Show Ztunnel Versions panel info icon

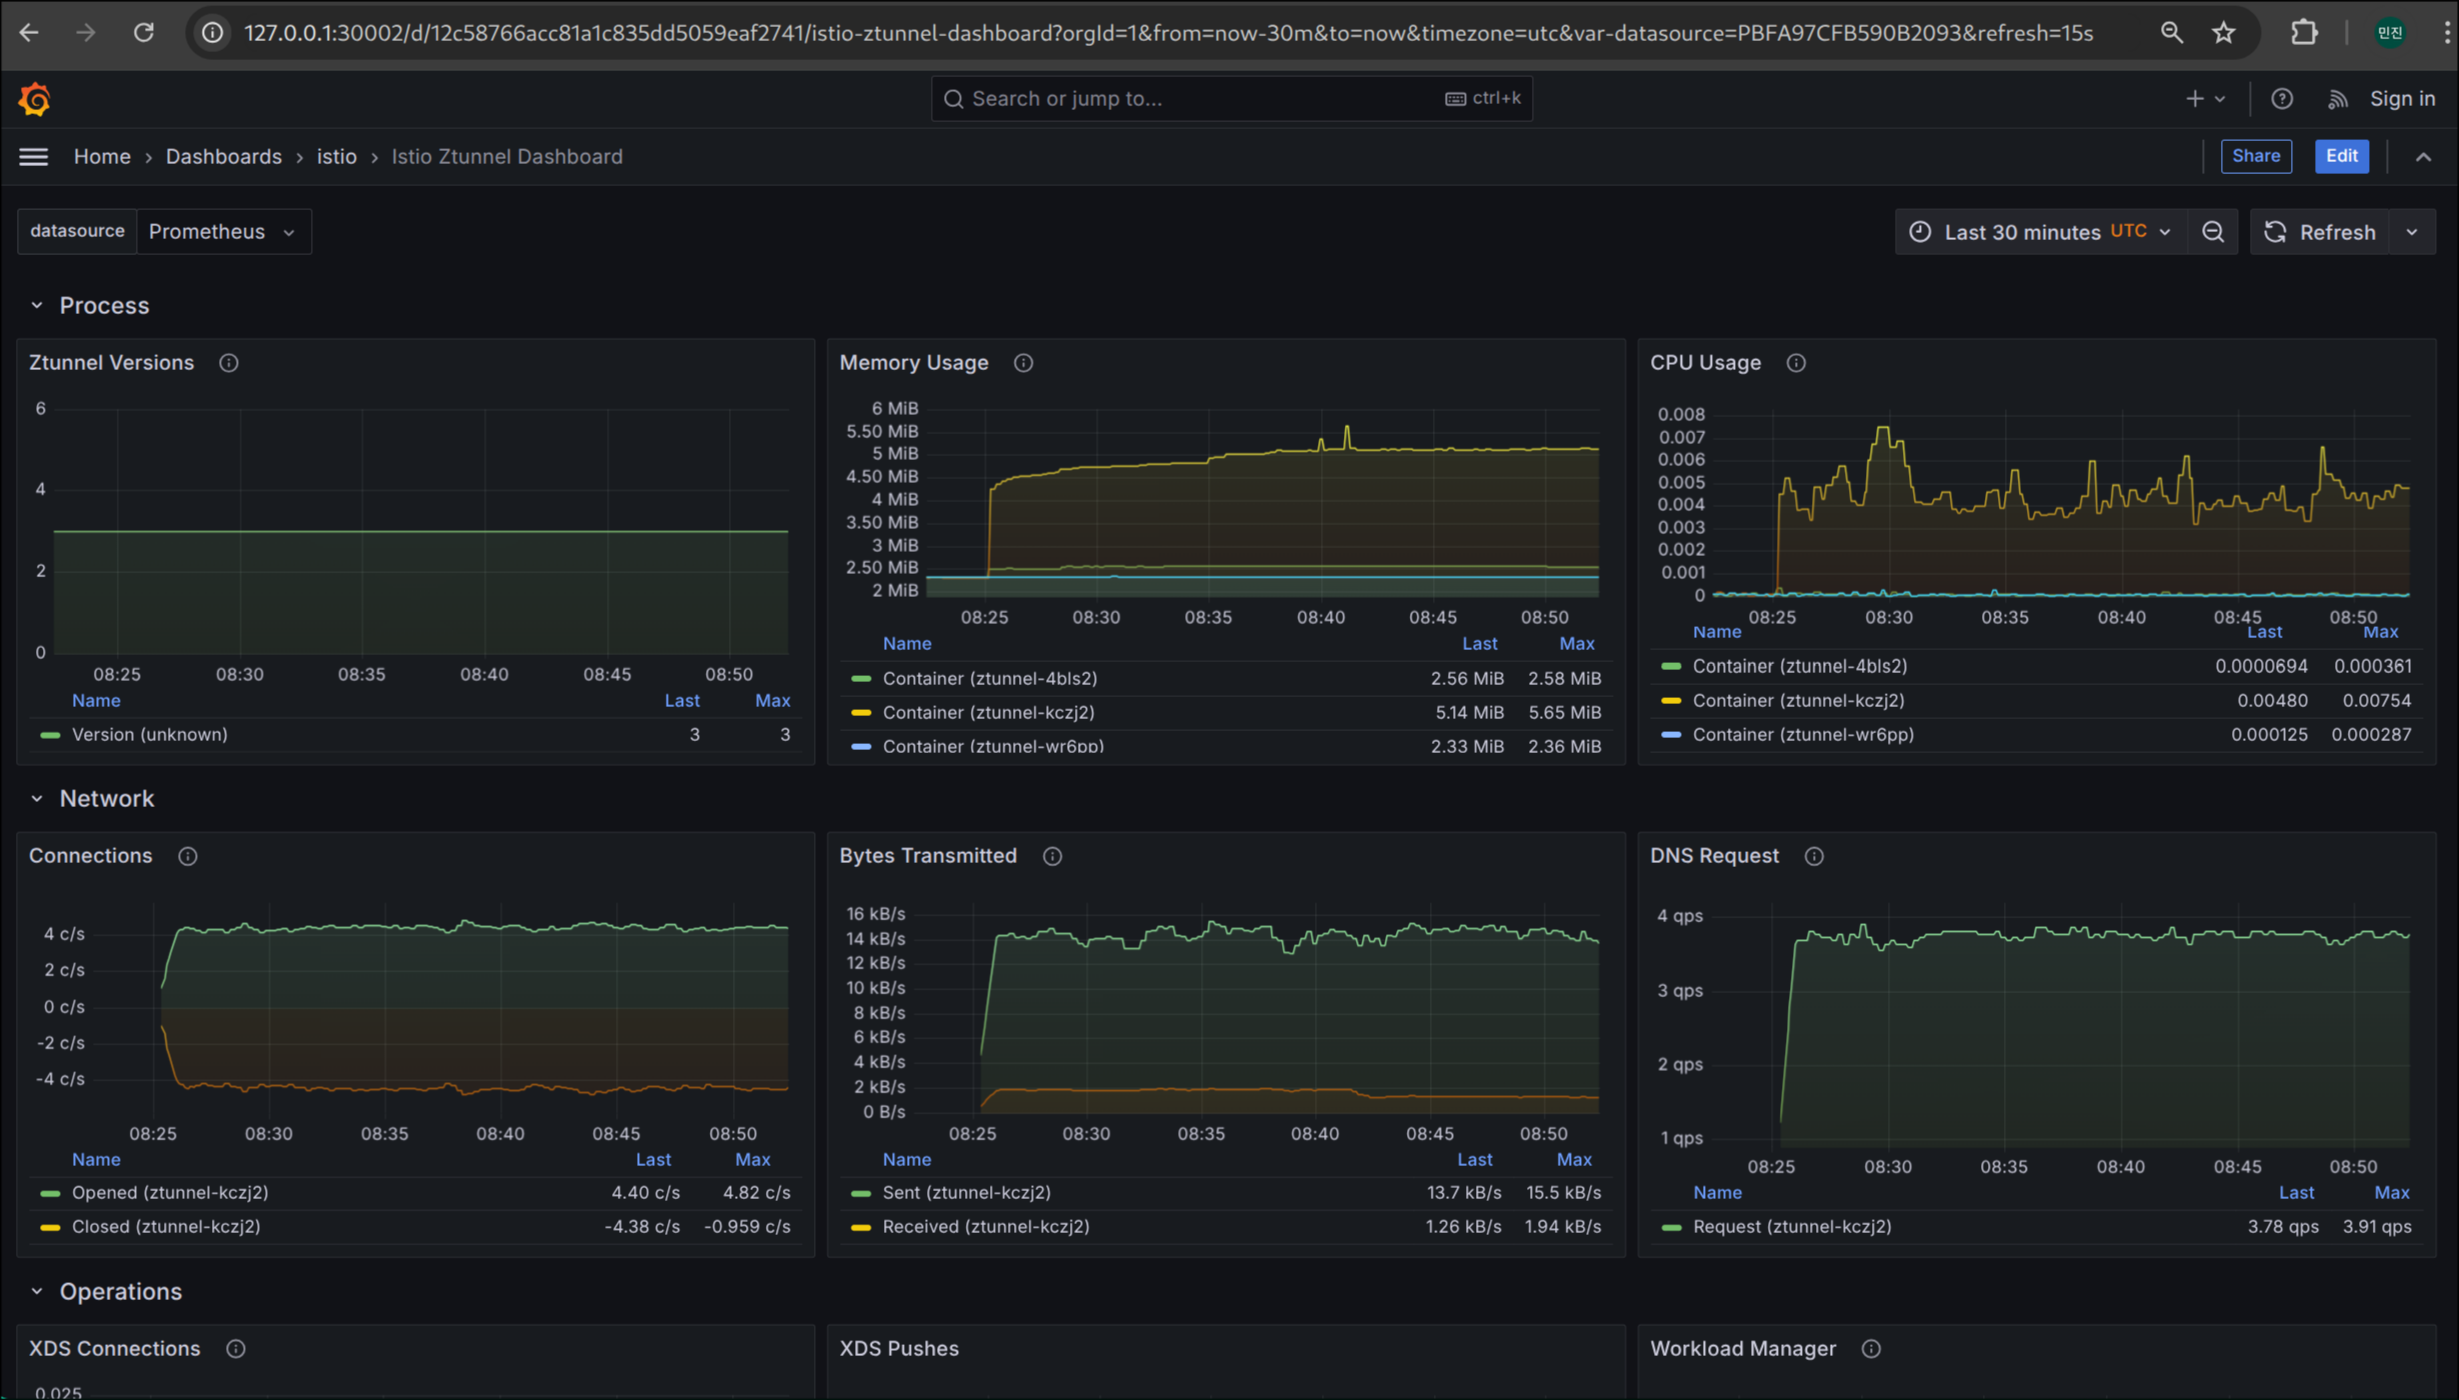point(229,363)
